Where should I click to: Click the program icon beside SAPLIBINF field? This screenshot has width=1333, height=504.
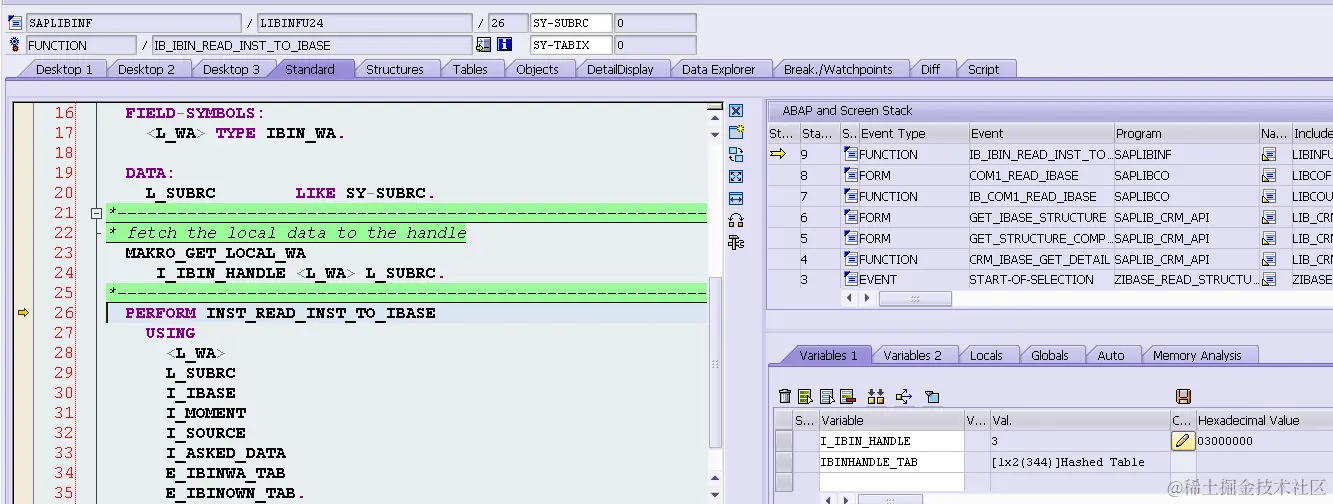pos(15,22)
